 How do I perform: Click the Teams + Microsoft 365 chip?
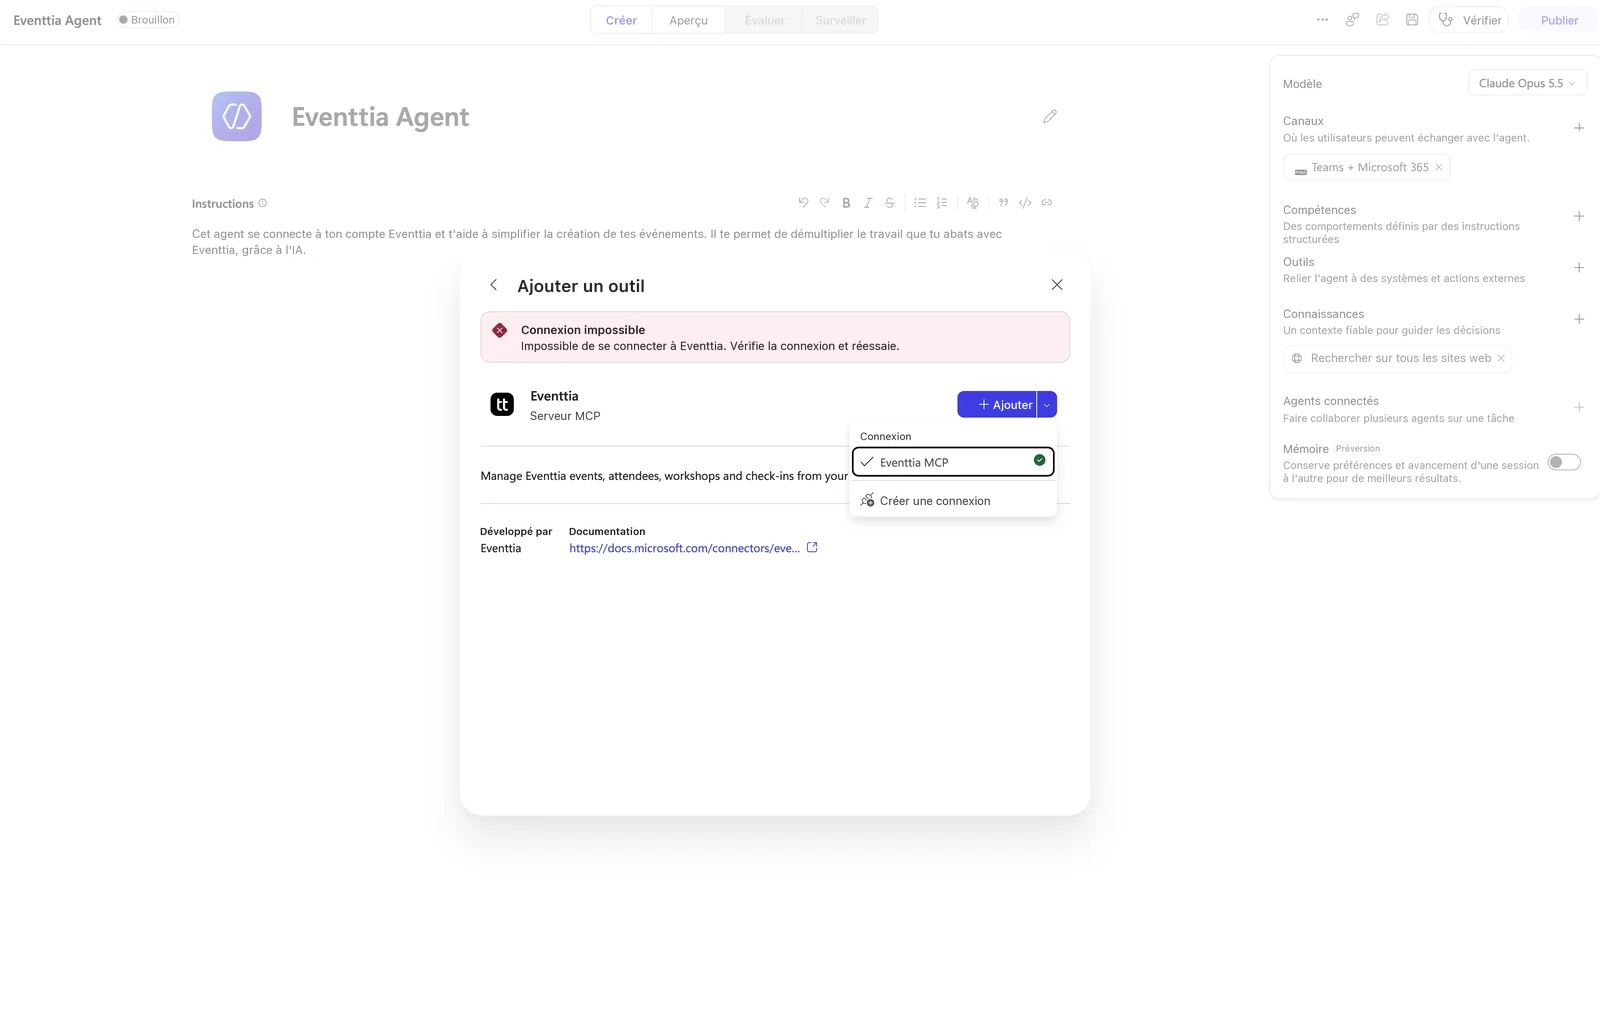click(x=1367, y=167)
